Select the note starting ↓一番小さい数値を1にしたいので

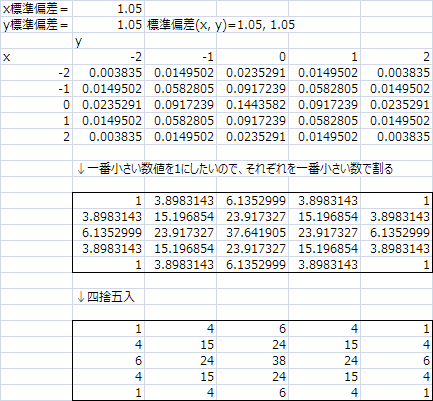234,169
